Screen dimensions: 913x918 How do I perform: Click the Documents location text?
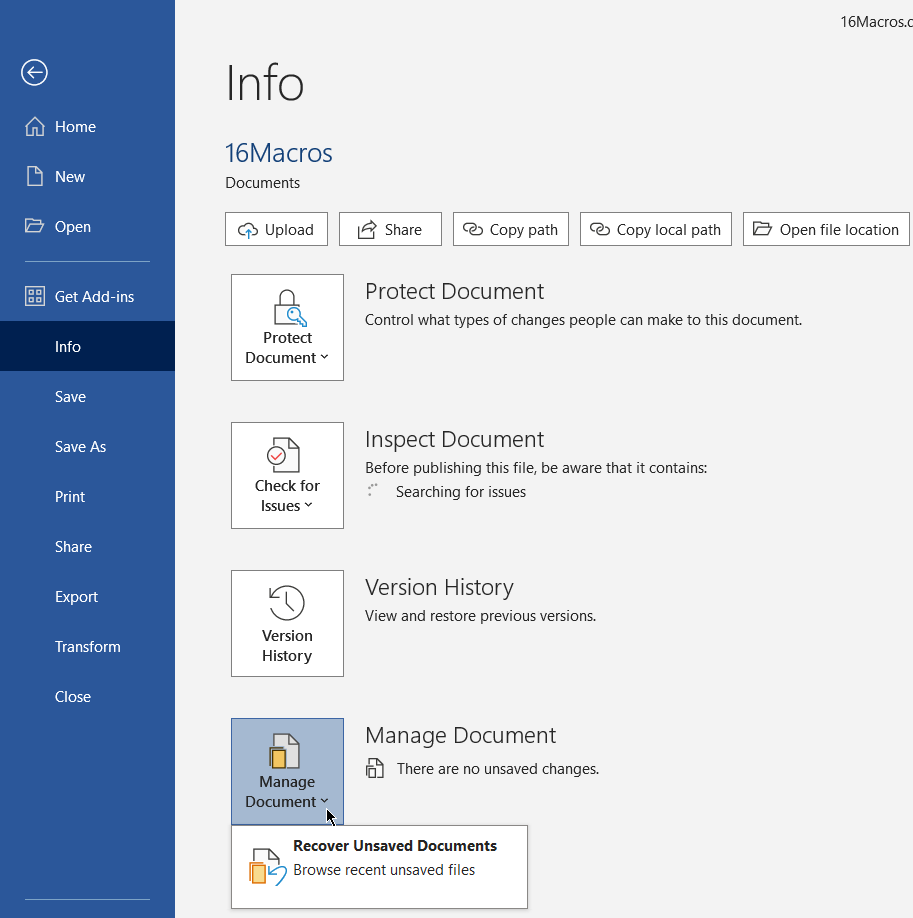262,183
